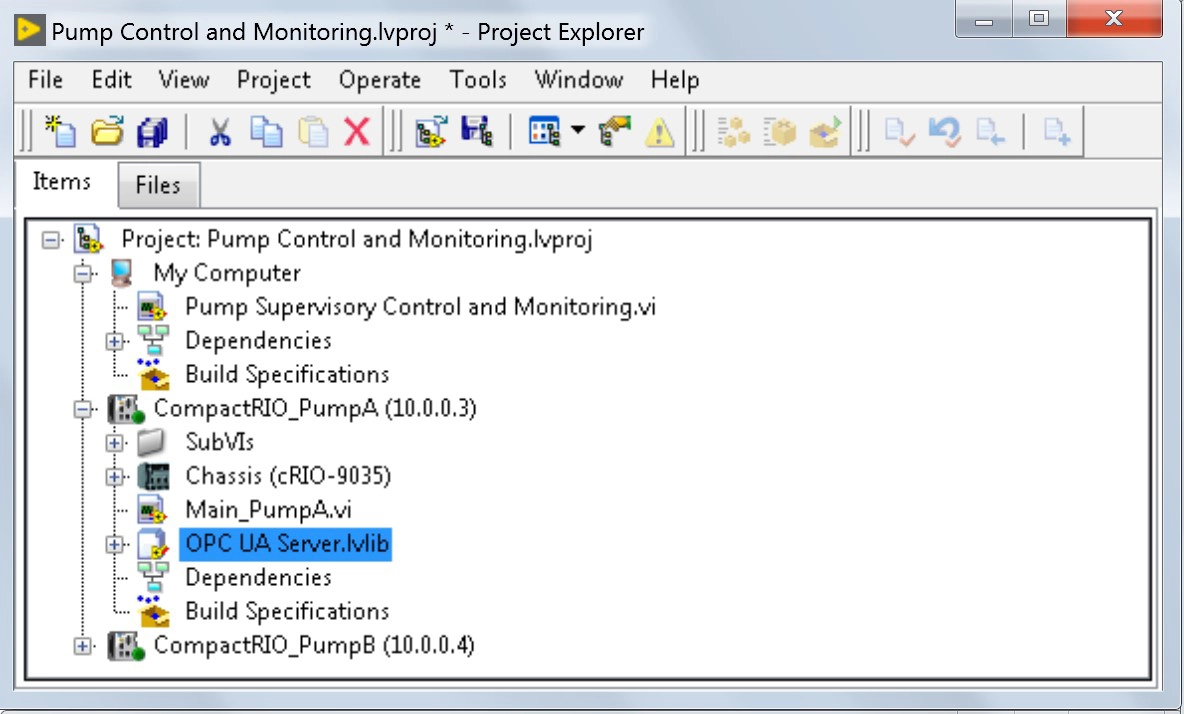Screen dimensions: 1184x714
Task: Select Chassis (cRIO-9035) item
Action: 288,476
